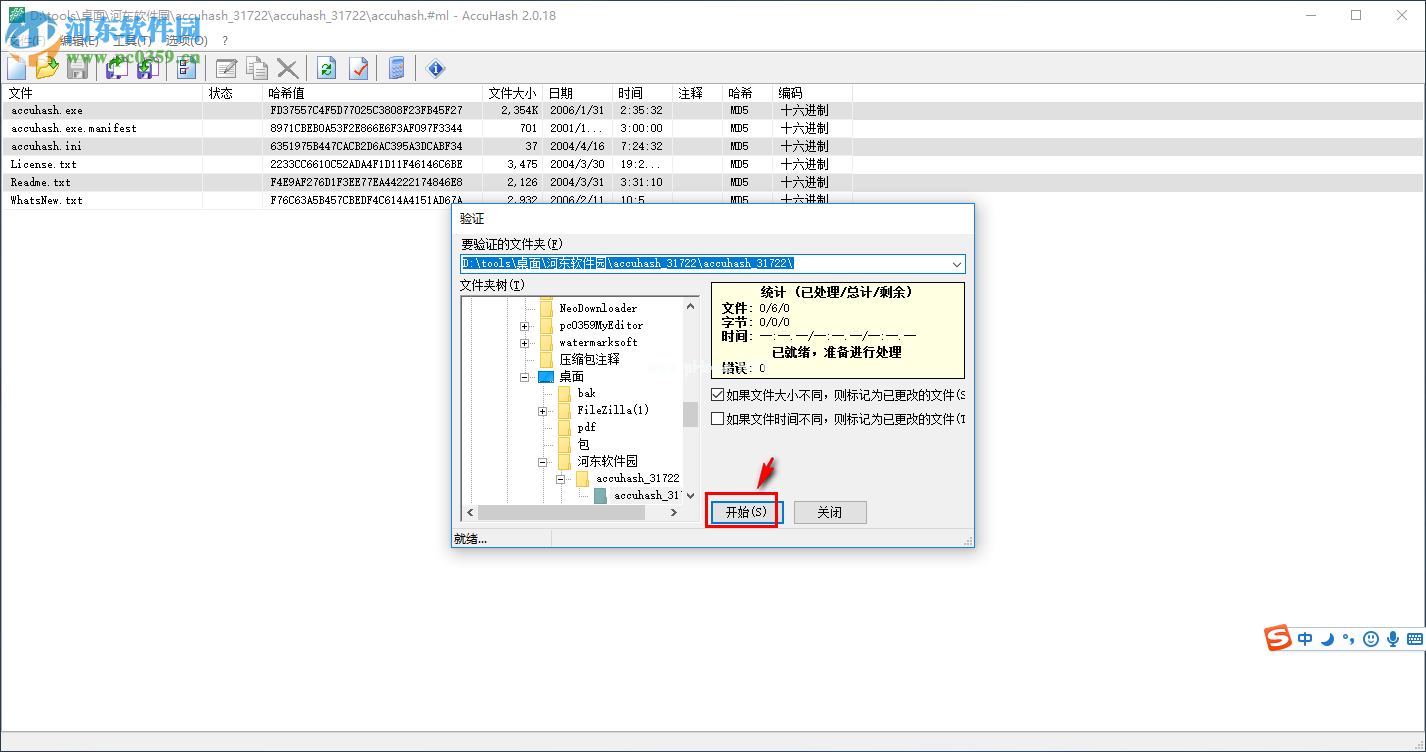Select the accuhash.exe.manifest file row

pyautogui.click(x=712, y=129)
